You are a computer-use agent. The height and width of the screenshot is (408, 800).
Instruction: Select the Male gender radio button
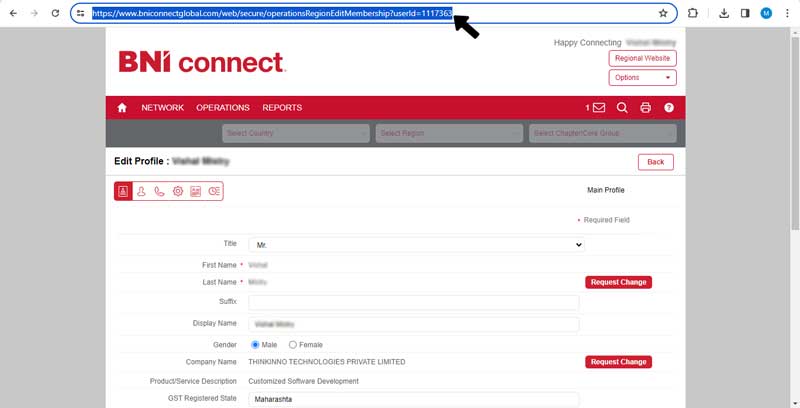(255, 345)
